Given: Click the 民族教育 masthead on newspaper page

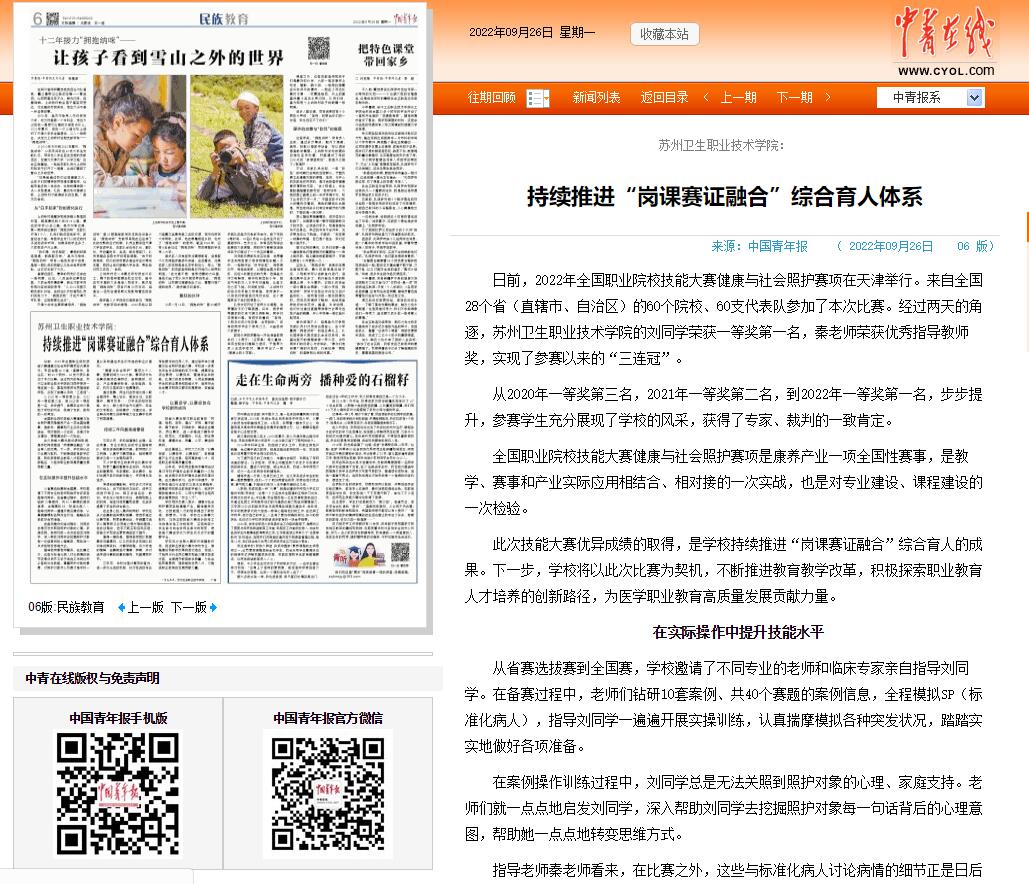Looking at the screenshot, I should point(224,19).
